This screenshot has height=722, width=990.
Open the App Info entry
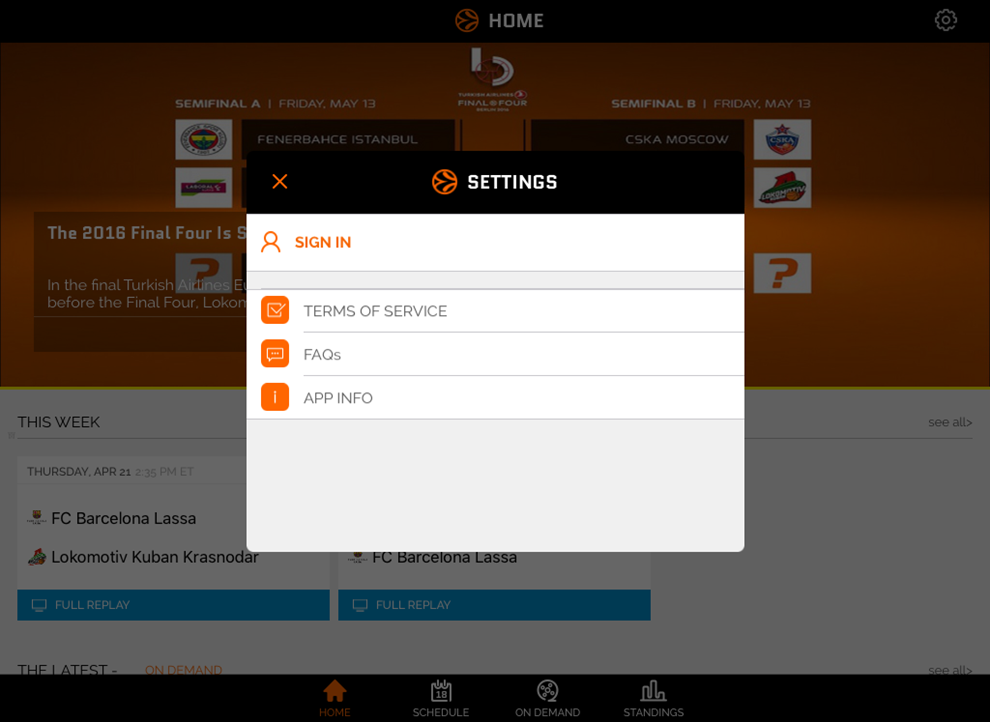coord(495,398)
